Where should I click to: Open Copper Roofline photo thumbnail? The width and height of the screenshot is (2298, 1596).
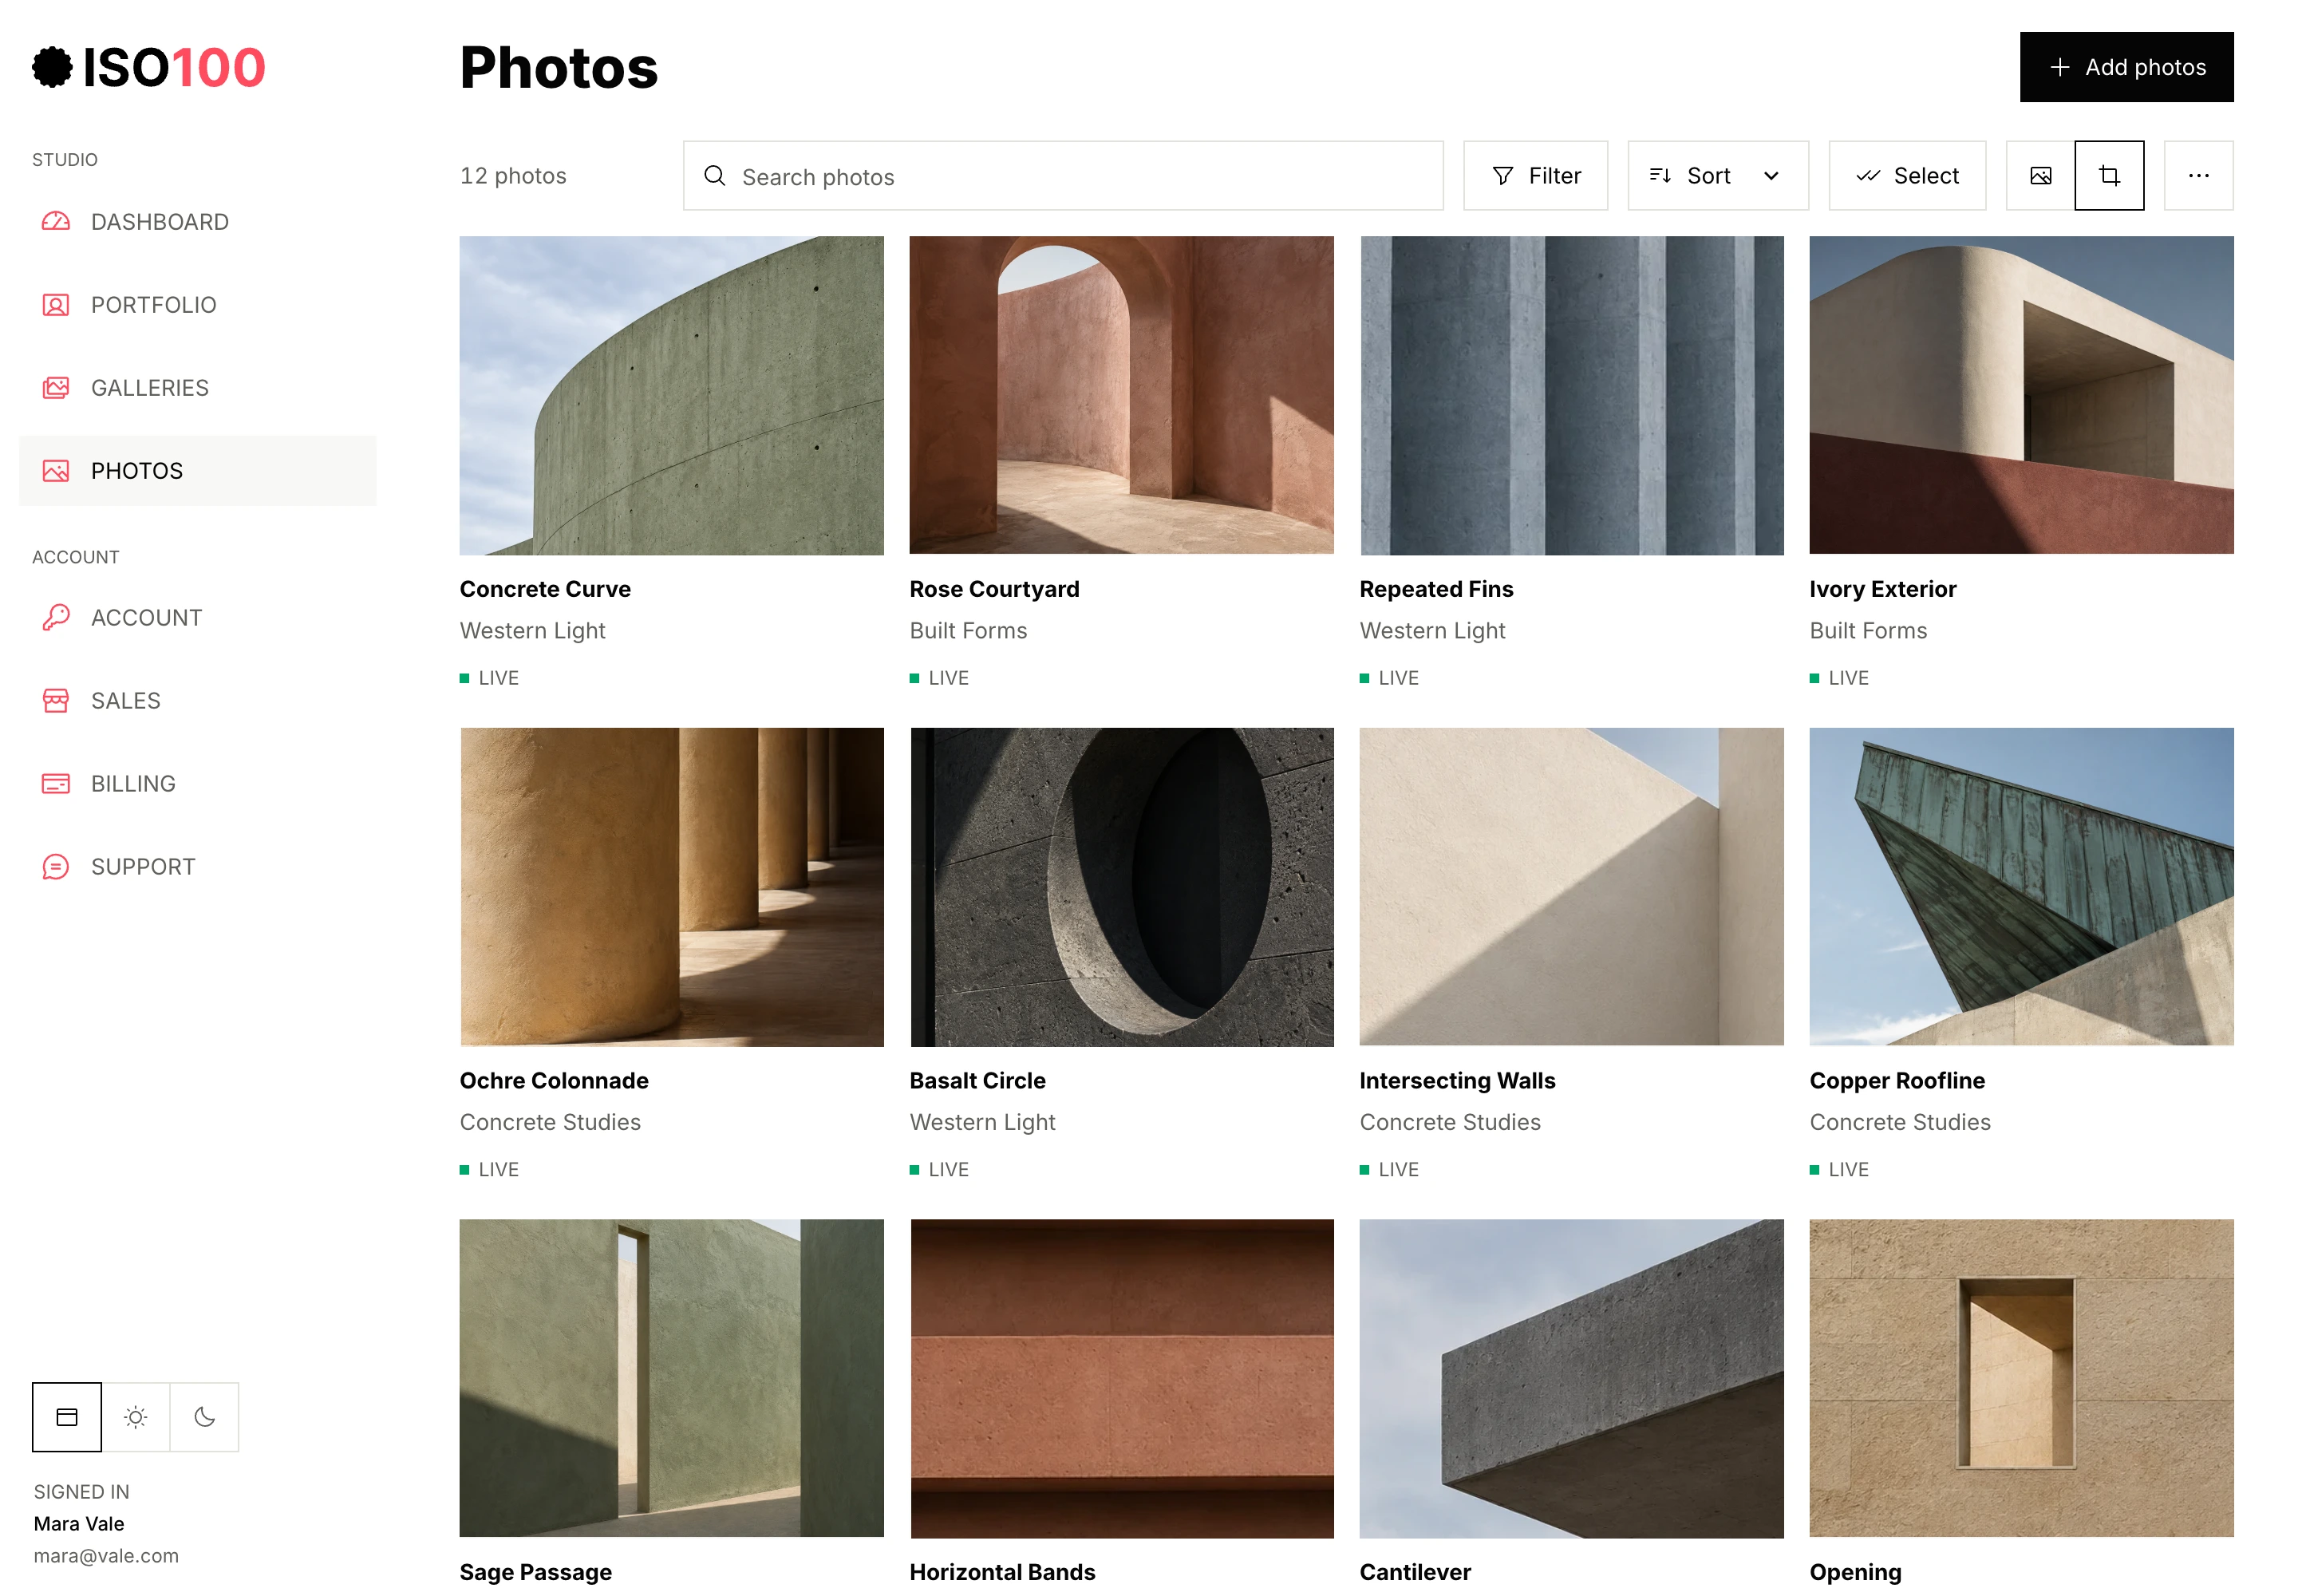pos(2022,887)
